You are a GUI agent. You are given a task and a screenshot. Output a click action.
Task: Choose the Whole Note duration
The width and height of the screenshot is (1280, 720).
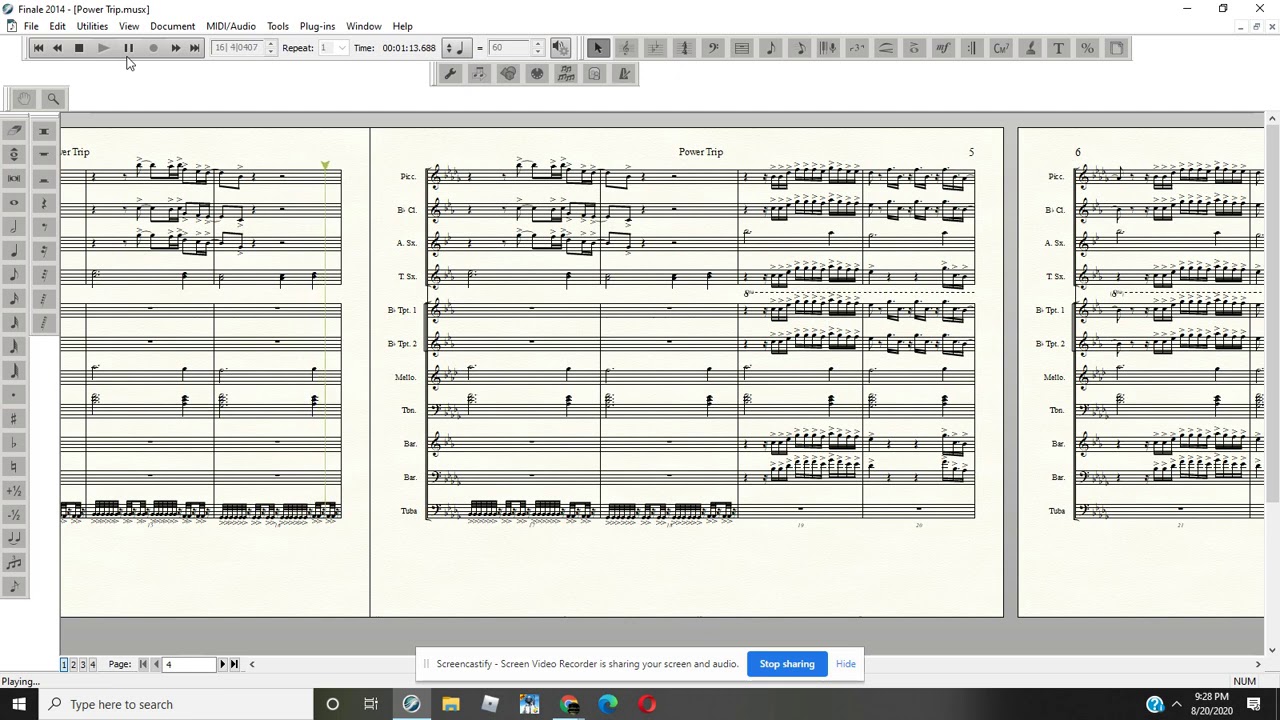tap(14, 202)
